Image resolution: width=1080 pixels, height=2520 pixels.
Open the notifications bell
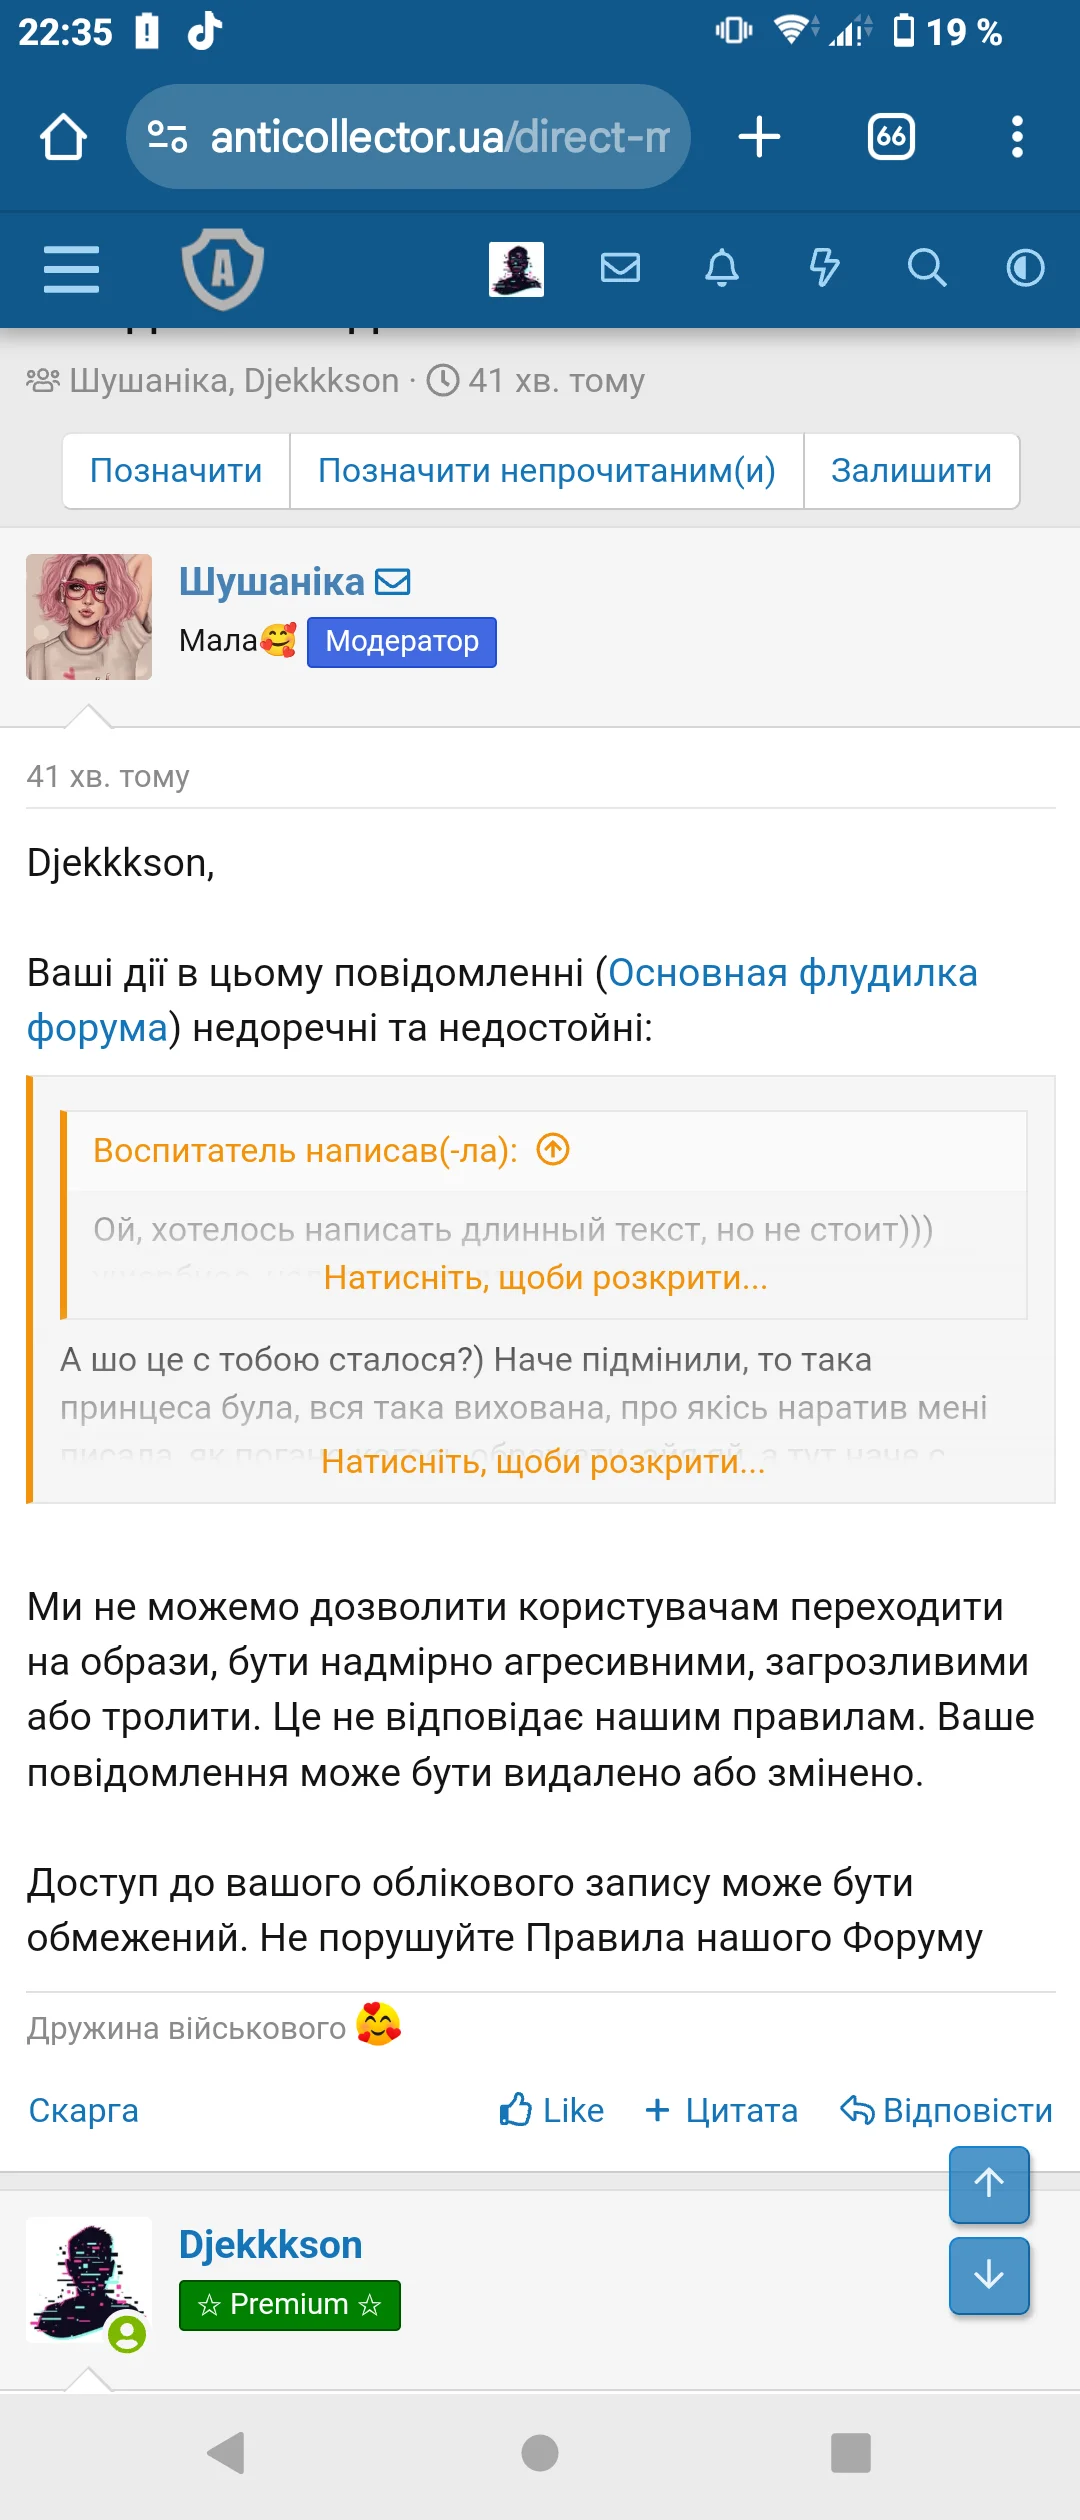[722, 268]
